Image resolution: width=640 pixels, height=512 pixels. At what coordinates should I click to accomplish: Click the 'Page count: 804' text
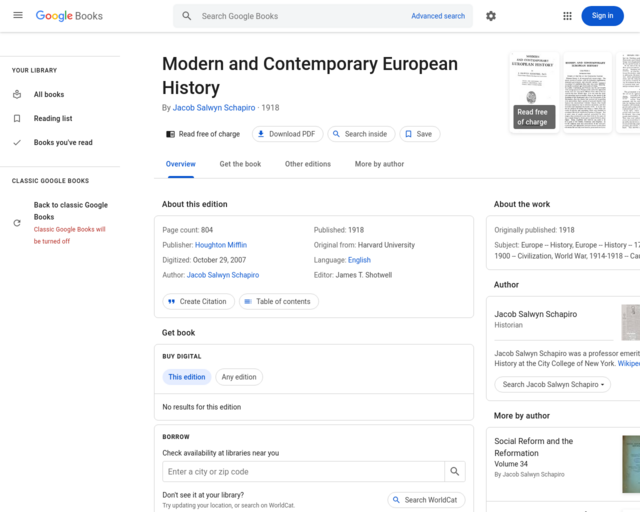point(188,230)
